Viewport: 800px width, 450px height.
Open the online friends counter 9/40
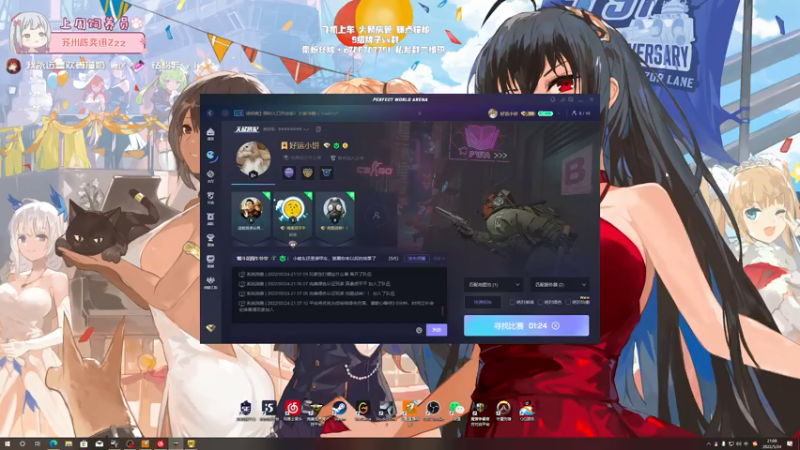(x=581, y=113)
